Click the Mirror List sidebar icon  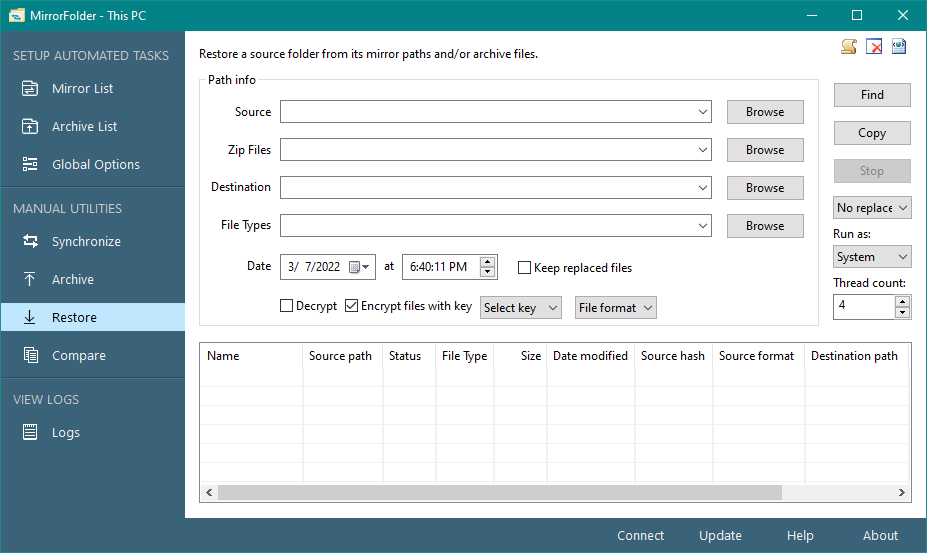click(x=30, y=89)
